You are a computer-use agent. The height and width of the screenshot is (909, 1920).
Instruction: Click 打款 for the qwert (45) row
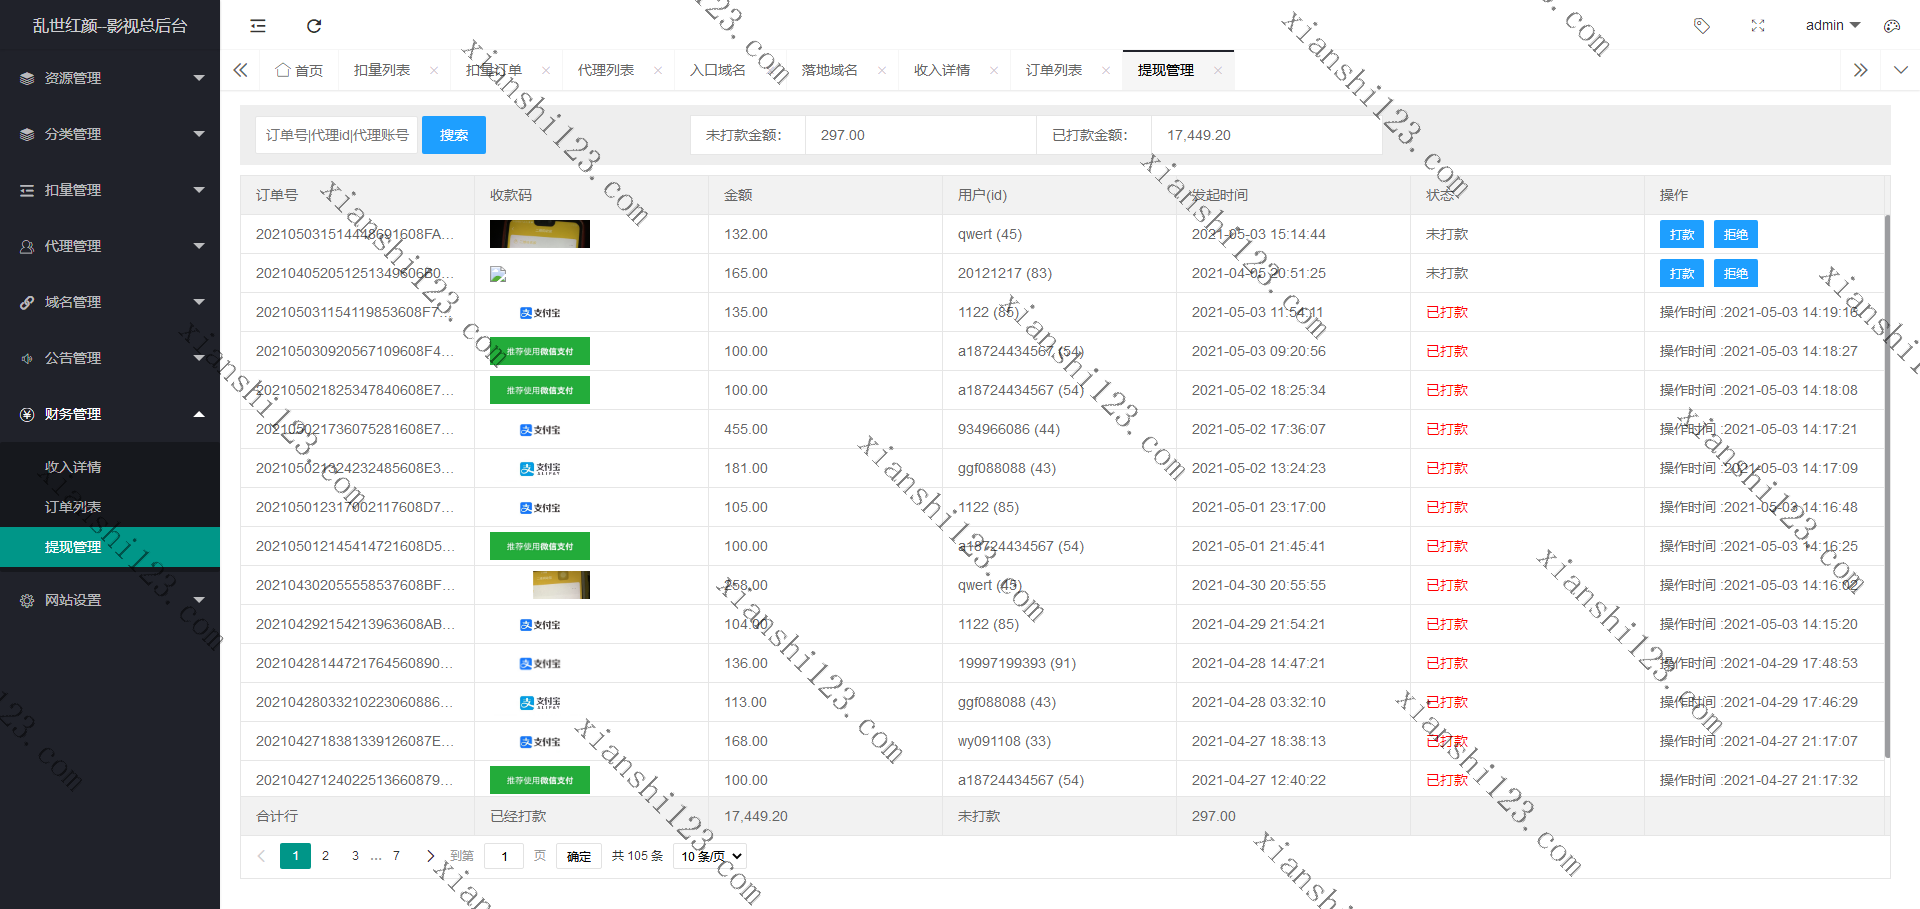[x=1682, y=234]
